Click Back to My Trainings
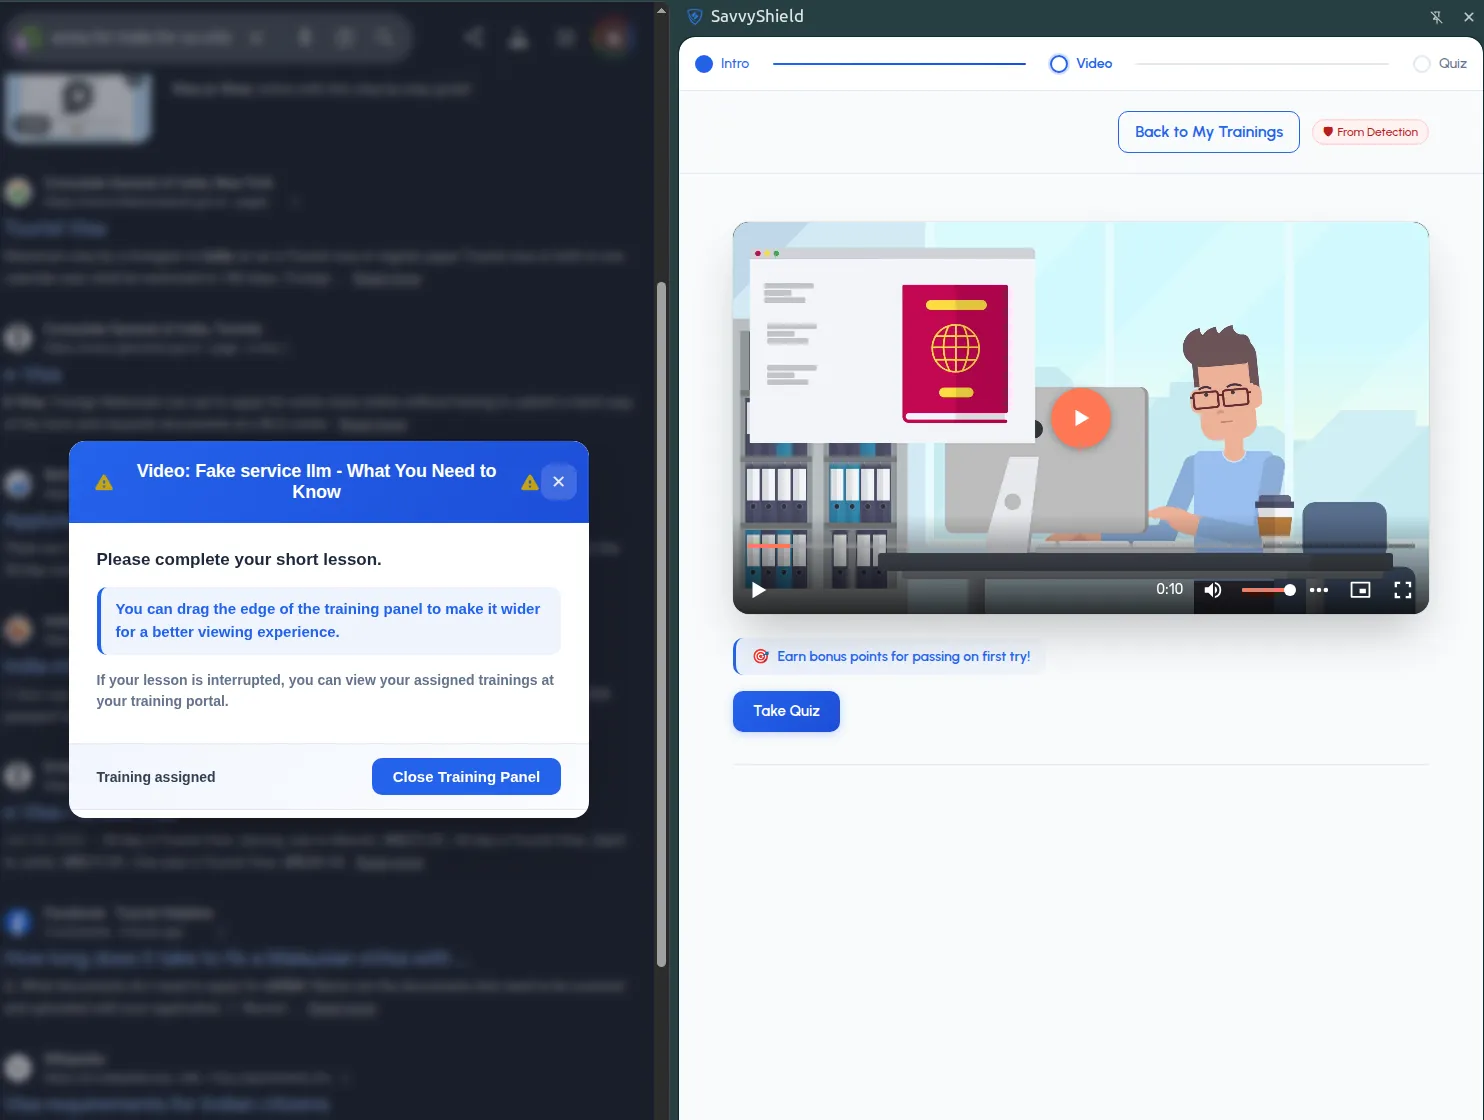The height and width of the screenshot is (1120, 1484). point(1208,132)
